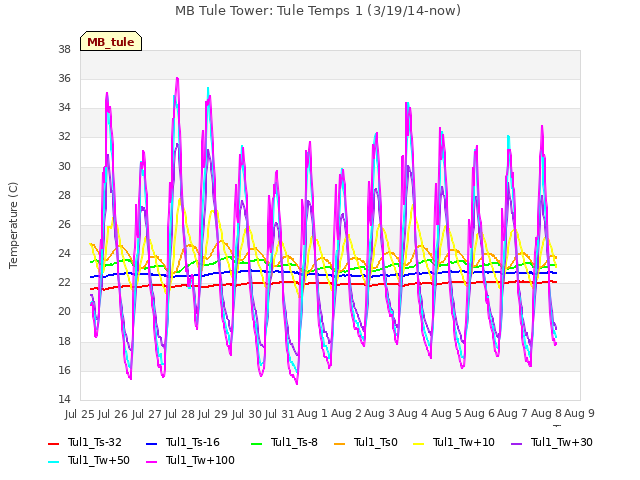Click the Jul 31 x-axis date label
Viewport: 640px width, 480px height.
click(280, 414)
